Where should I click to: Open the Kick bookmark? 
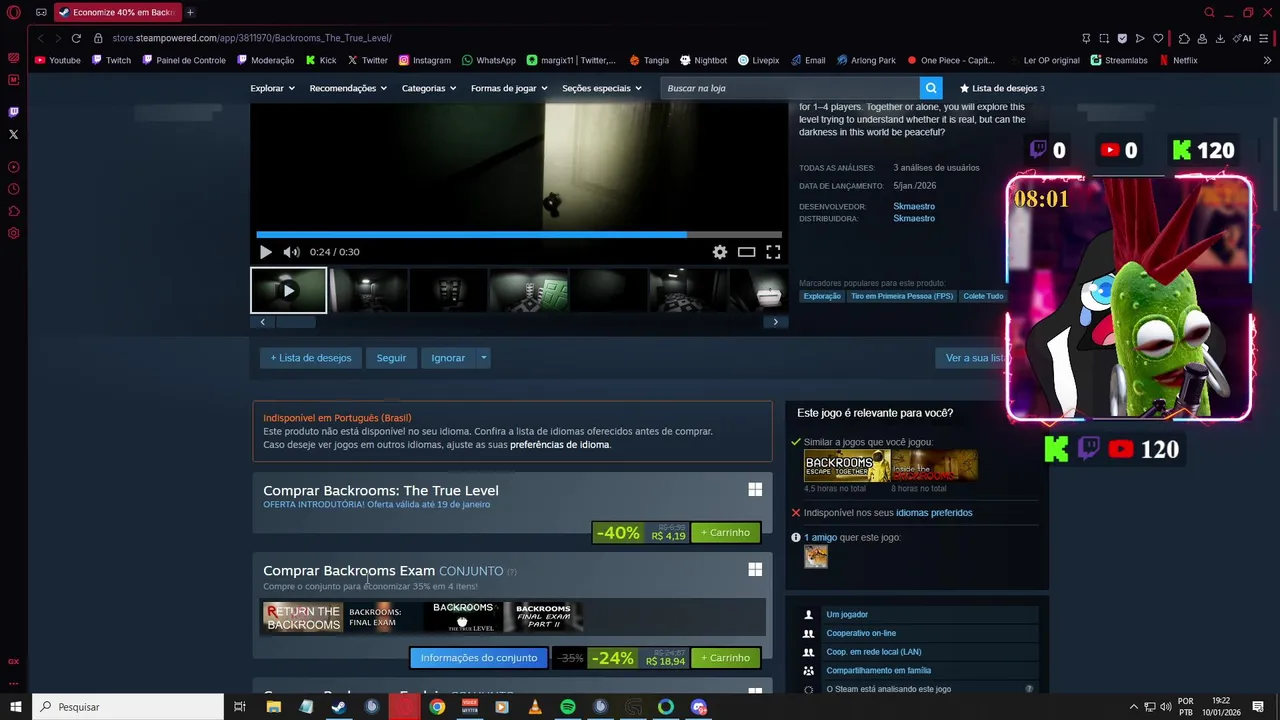321,60
